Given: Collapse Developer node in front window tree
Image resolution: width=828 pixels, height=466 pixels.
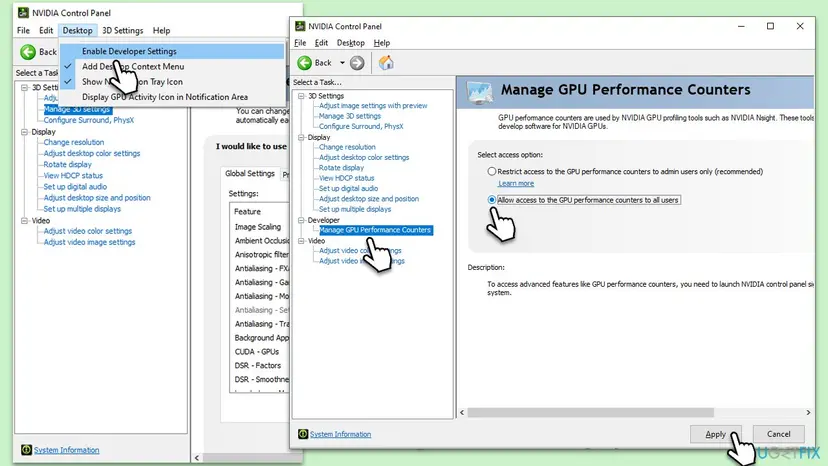Looking at the screenshot, I should point(301,220).
